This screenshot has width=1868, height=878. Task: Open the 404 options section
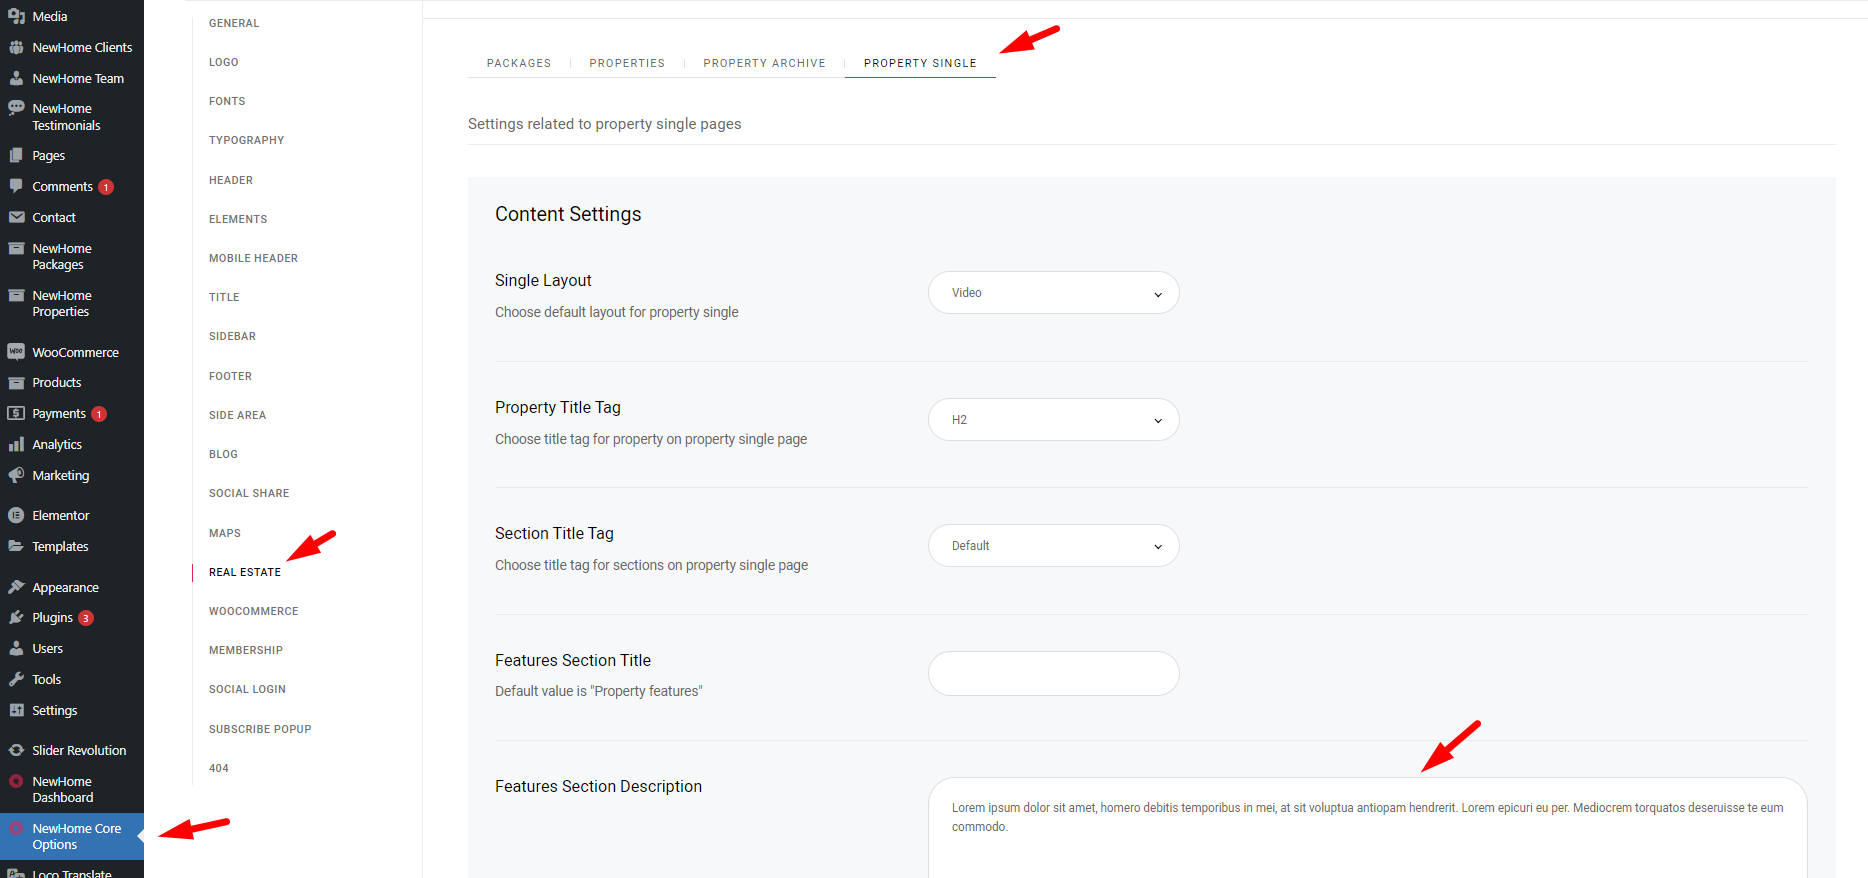click(x=219, y=768)
